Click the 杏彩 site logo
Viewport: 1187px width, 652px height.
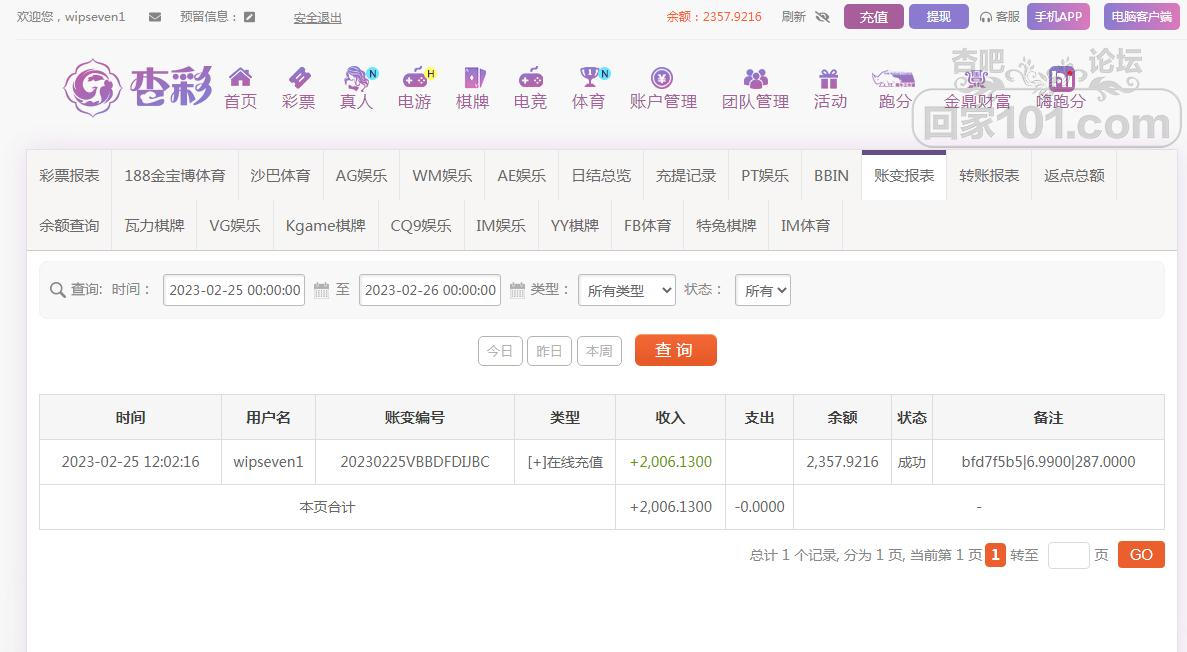[137, 88]
